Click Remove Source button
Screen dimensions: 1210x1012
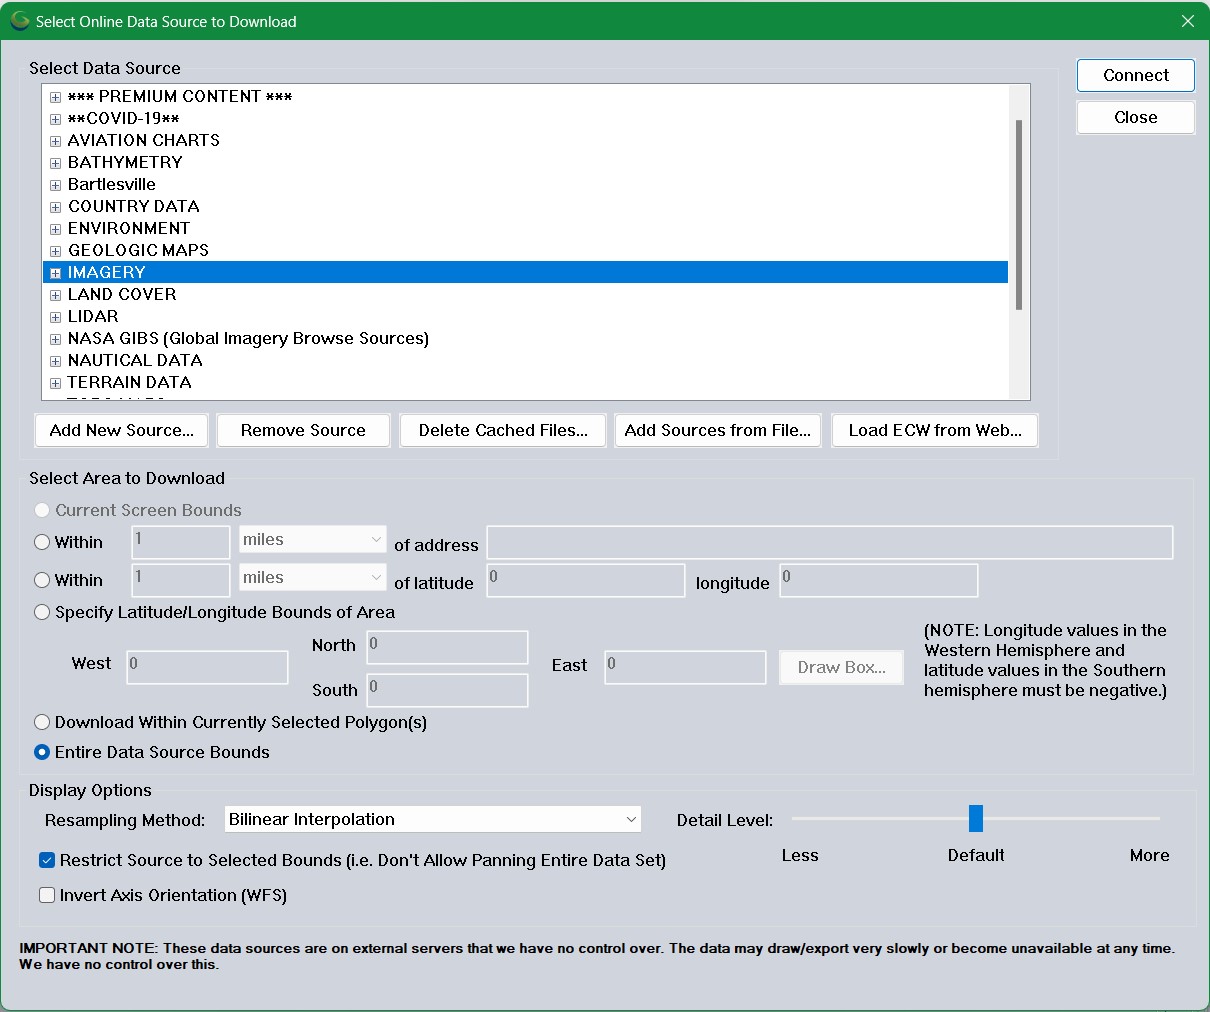pyautogui.click(x=303, y=430)
